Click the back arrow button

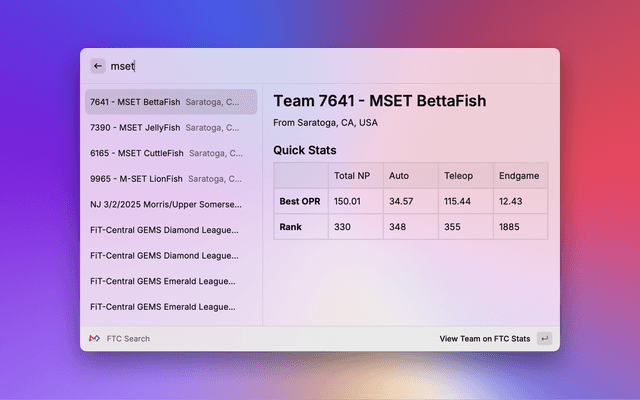(x=98, y=66)
